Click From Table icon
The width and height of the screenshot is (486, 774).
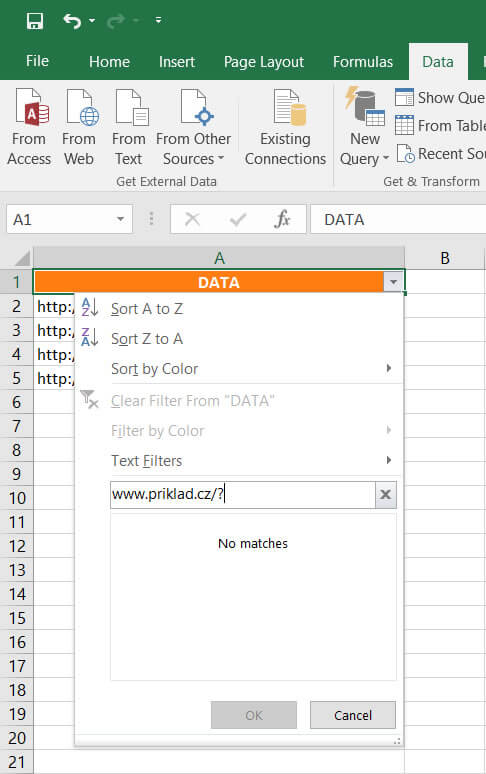point(404,124)
